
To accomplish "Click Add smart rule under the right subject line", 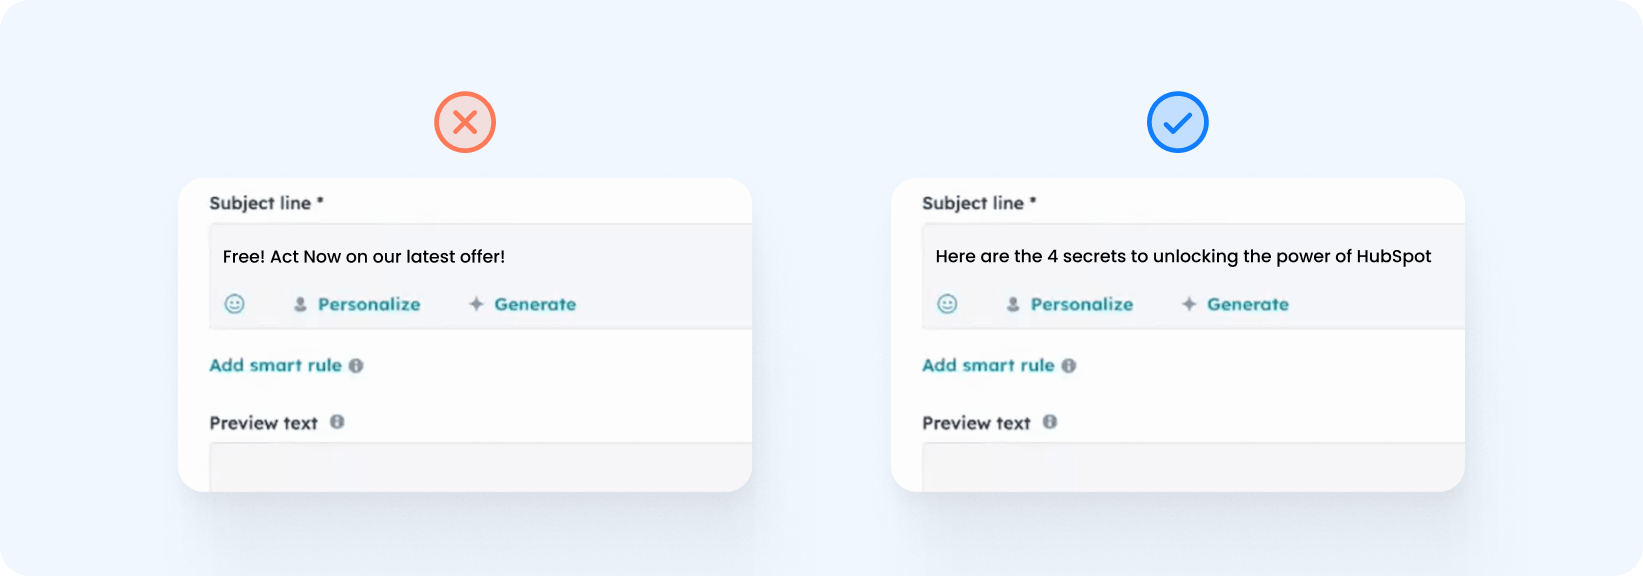I will 988,365.
